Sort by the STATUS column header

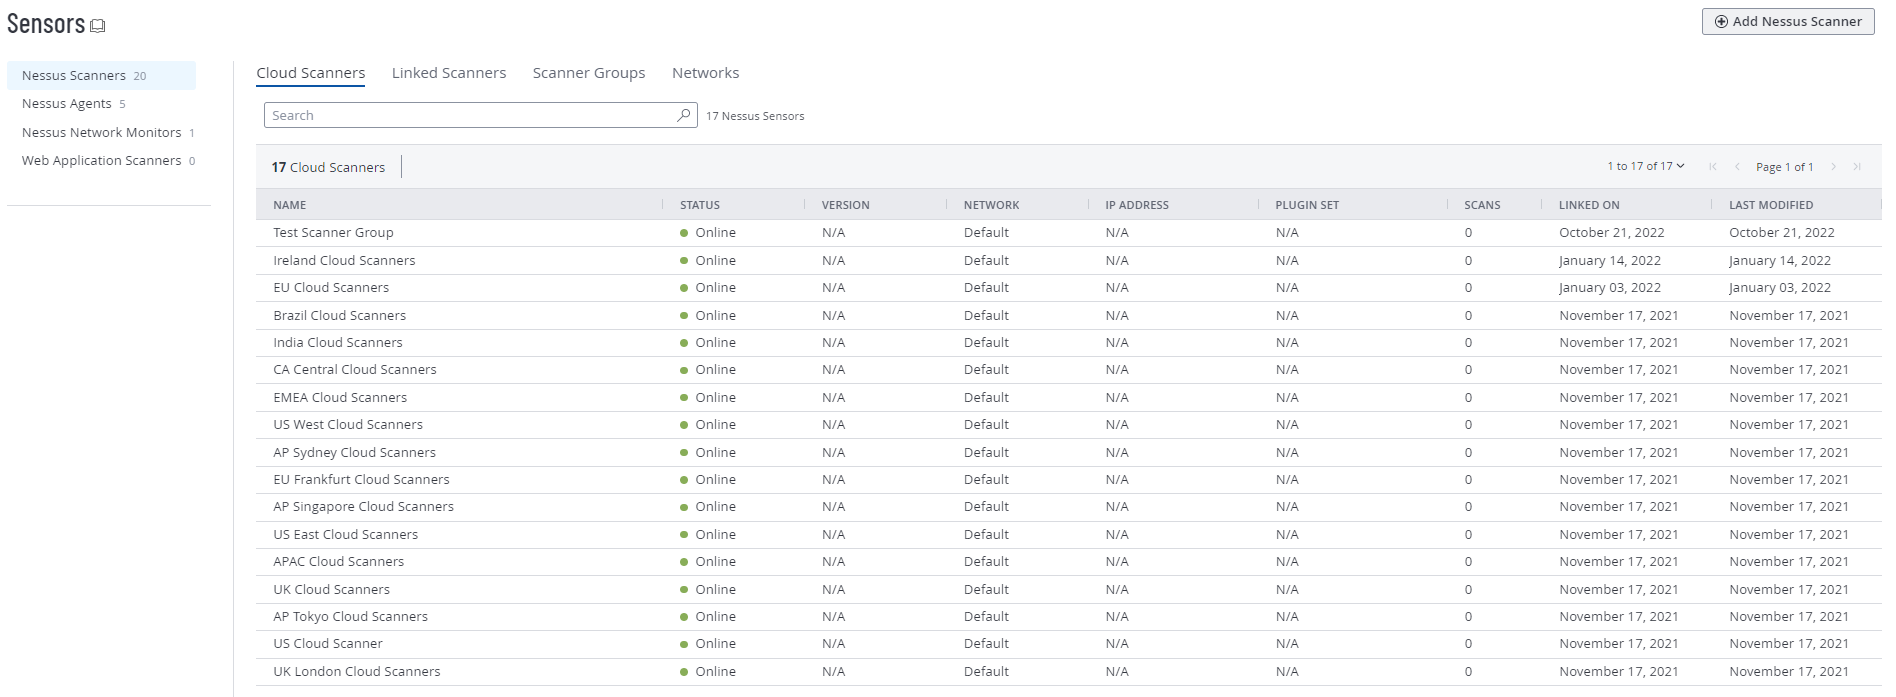700,205
